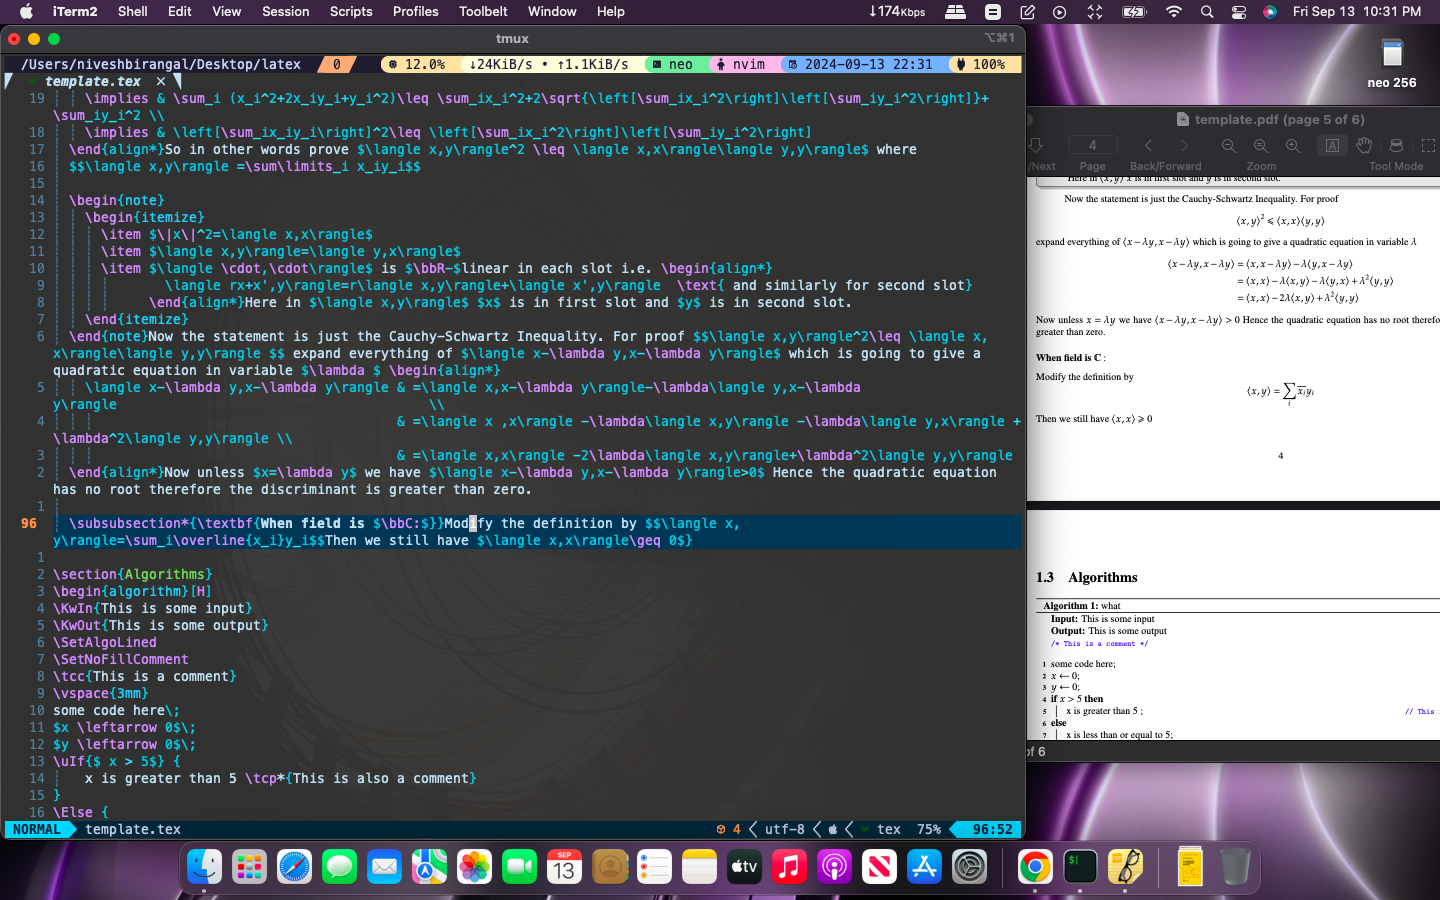The height and width of the screenshot is (900, 1440).
Task: Click the date and time clock
Action: pyautogui.click(x=1356, y=11)
